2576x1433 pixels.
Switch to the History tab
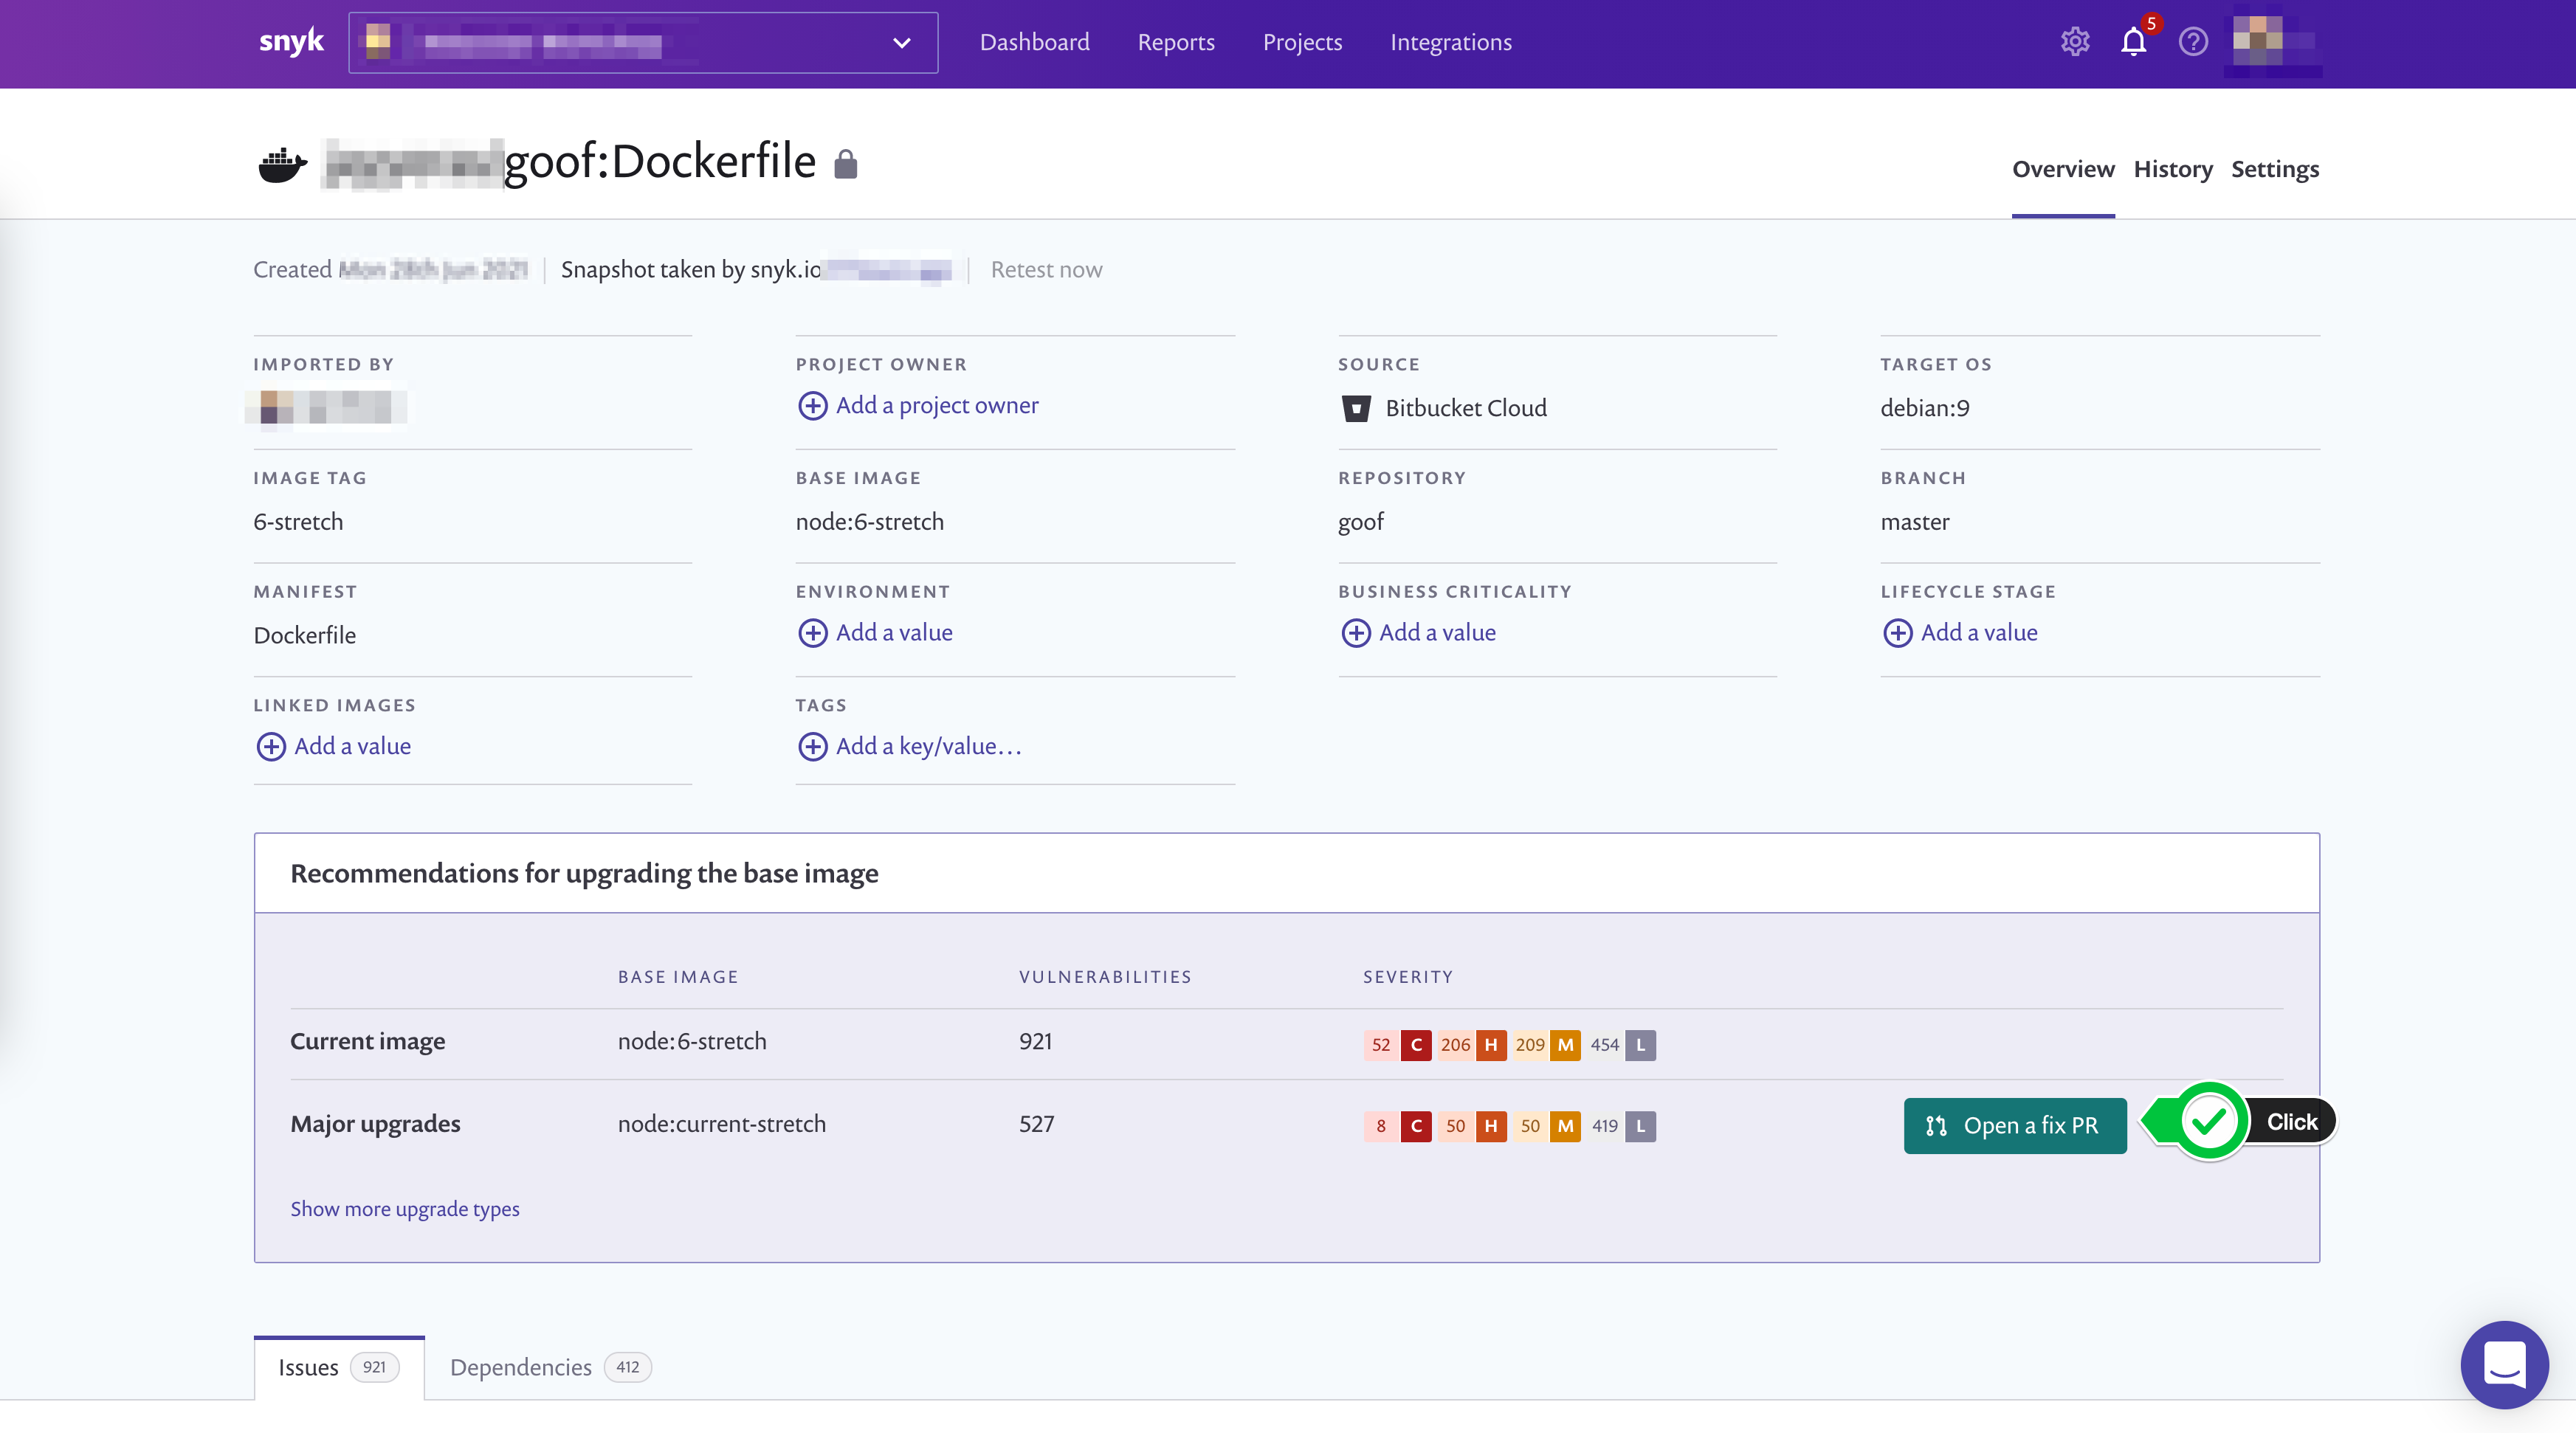[2173, 169]
